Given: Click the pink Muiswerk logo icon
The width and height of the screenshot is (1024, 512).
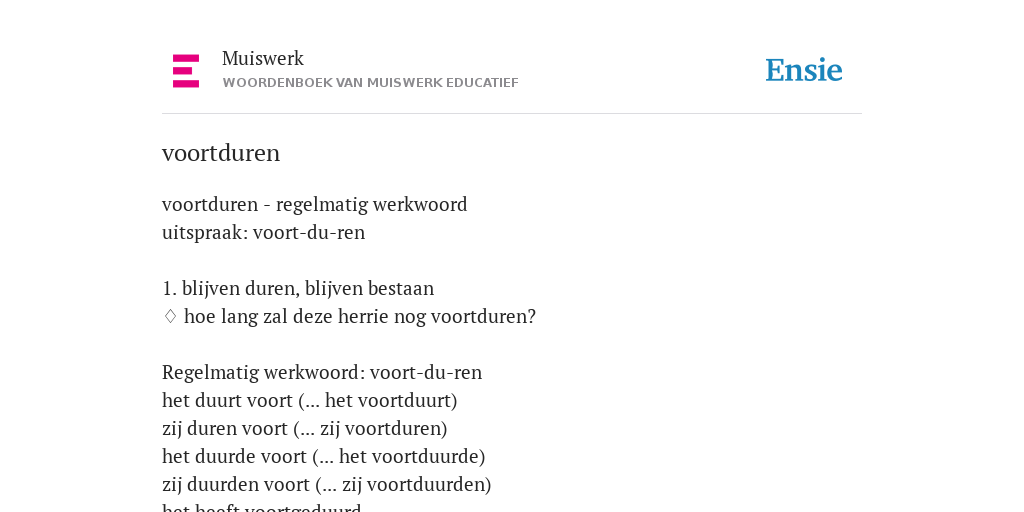Looking at the screenshot, I should click(x=186, y=71).
